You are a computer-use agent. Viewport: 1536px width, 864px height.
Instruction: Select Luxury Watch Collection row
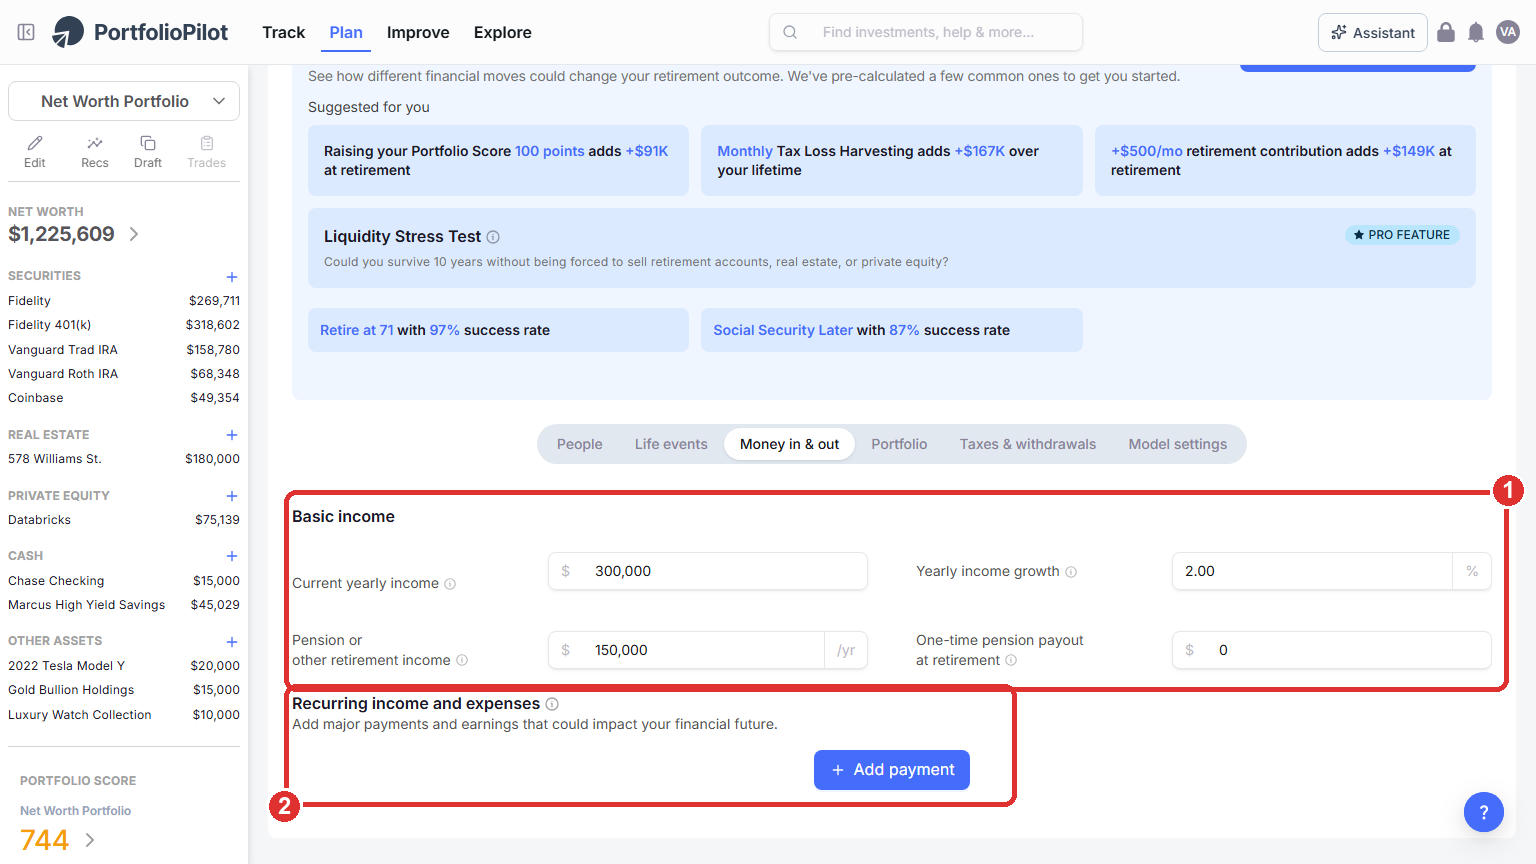pos(124,715)
